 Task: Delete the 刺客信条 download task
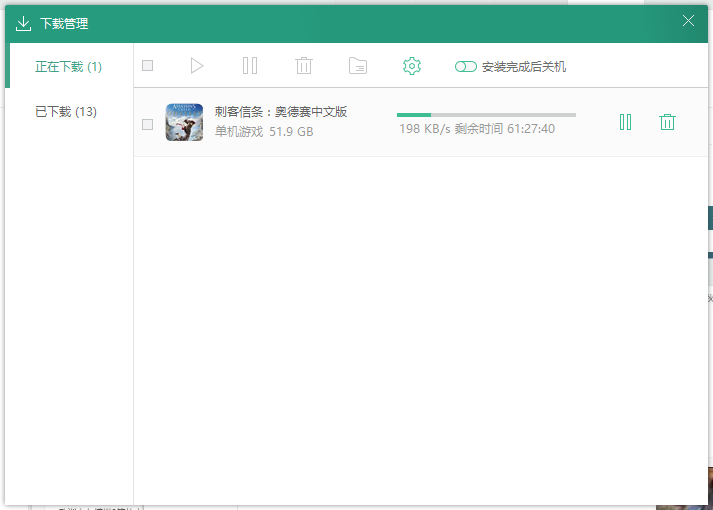[667, 122]
